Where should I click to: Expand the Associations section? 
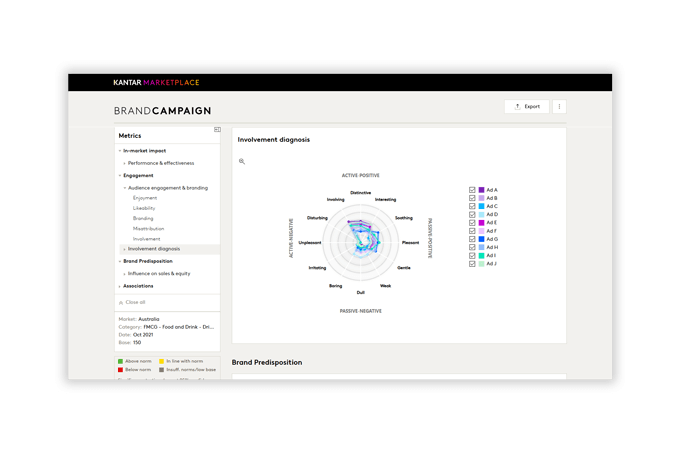point(119,286)
